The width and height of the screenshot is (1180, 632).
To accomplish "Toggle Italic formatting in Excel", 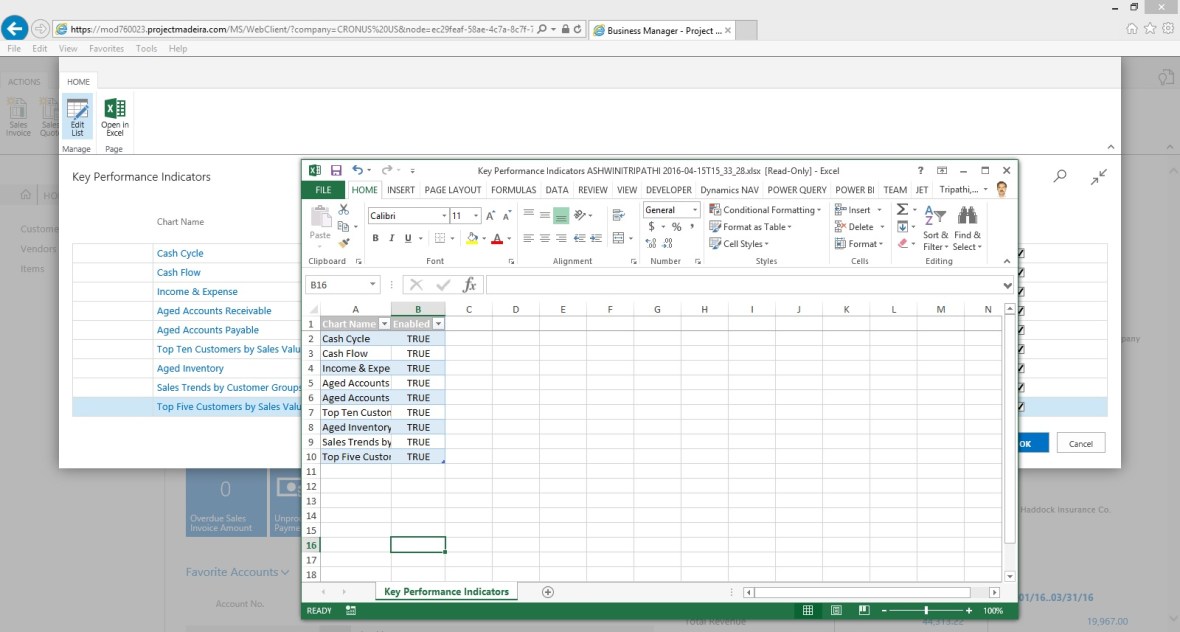I will (391, 238).
